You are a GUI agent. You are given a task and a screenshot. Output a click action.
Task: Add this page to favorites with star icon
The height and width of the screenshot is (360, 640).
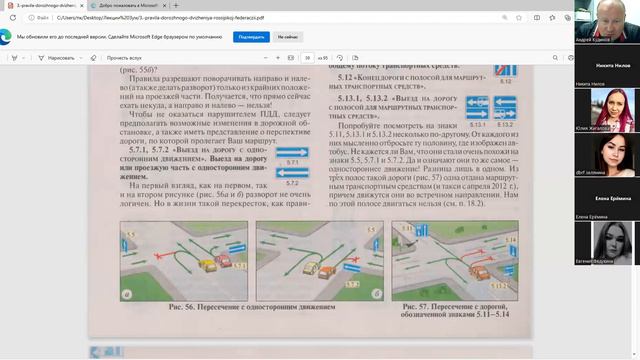click(519, 18)
